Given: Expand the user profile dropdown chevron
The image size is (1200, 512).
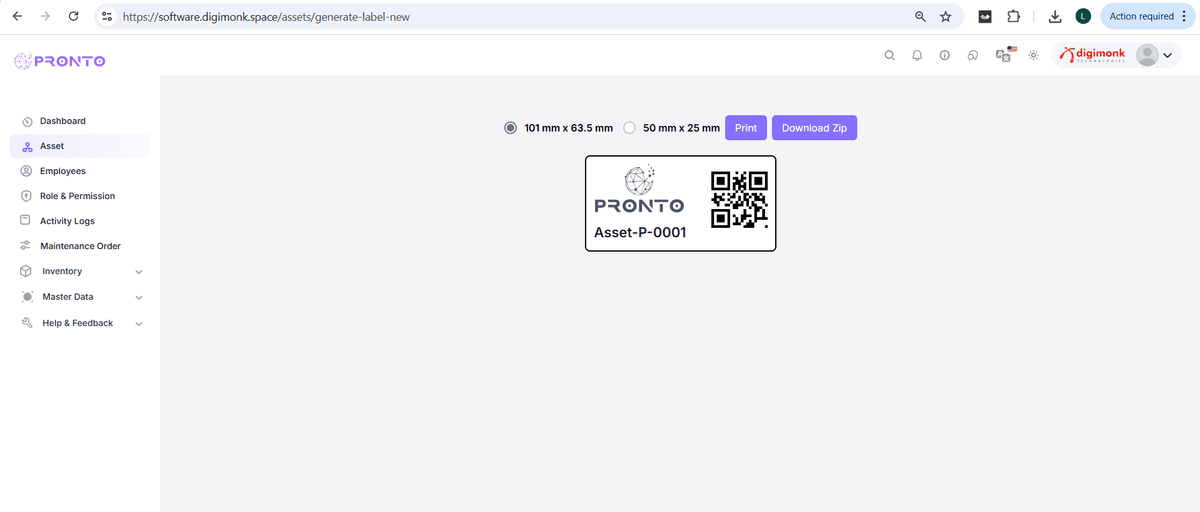Looking at the screenshot, I should [1168, 56].
